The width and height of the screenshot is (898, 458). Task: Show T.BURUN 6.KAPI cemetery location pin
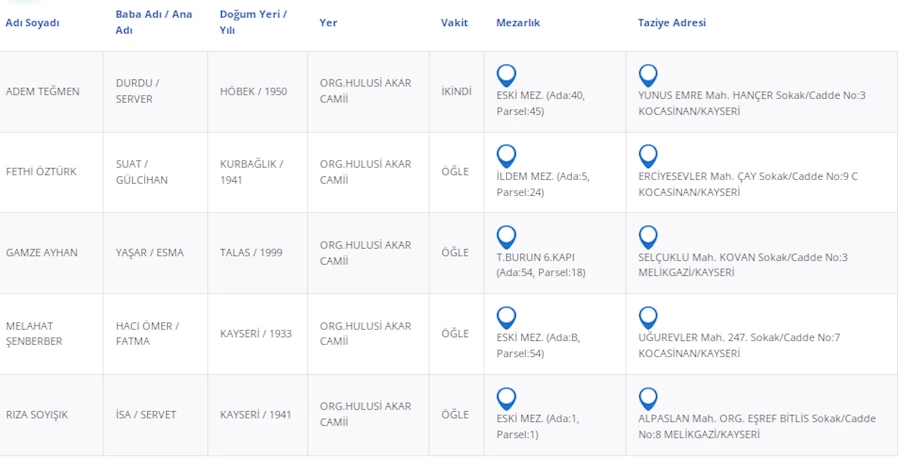(506, 237)
